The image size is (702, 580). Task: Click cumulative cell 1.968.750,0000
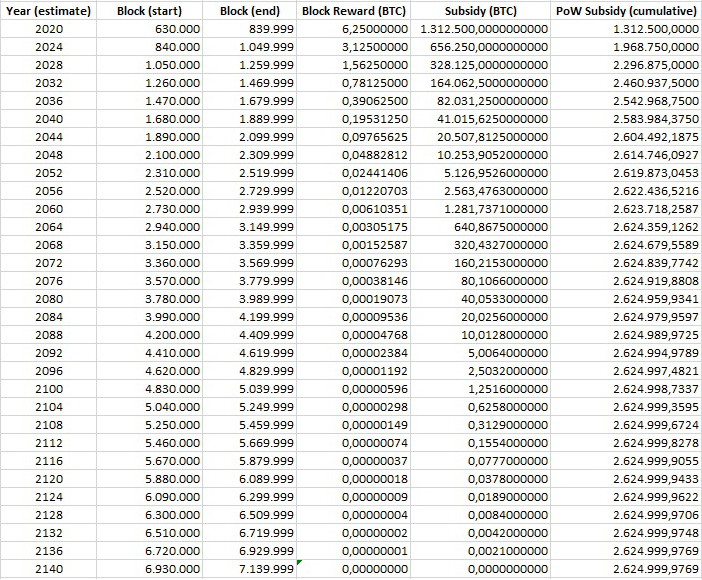[626, 47]
